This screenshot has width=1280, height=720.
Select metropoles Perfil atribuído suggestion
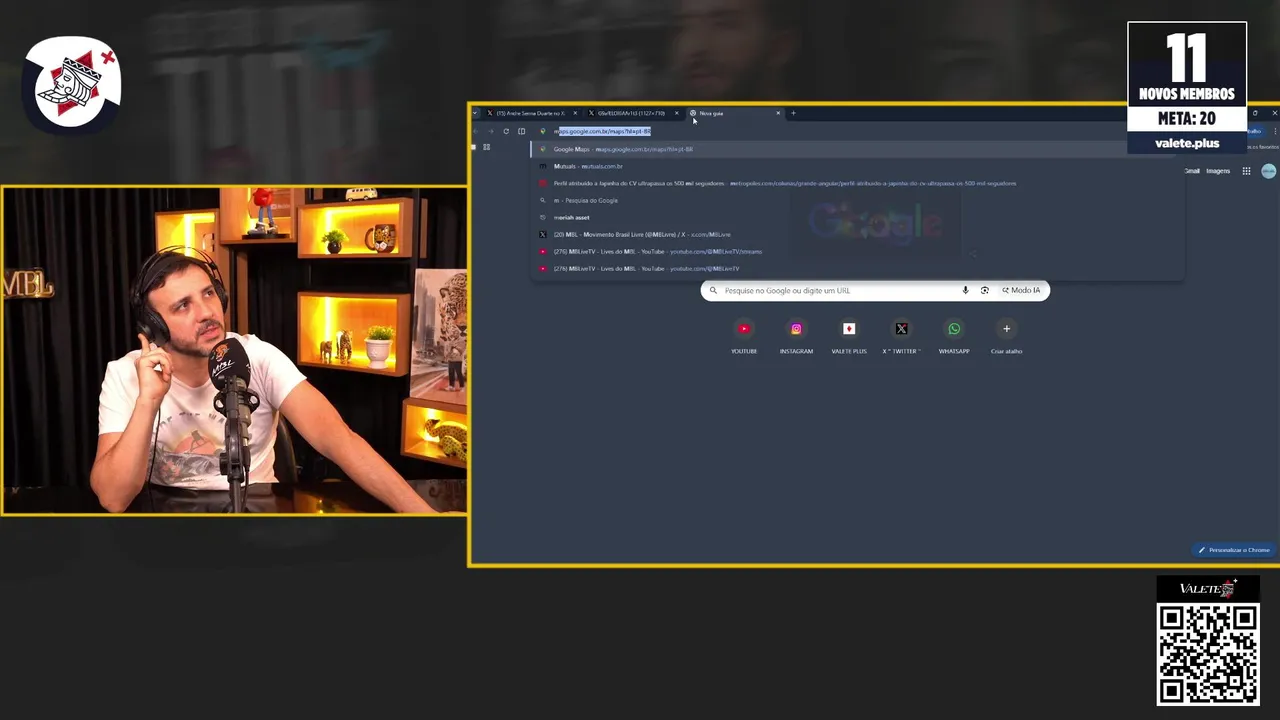pos(856,183)
